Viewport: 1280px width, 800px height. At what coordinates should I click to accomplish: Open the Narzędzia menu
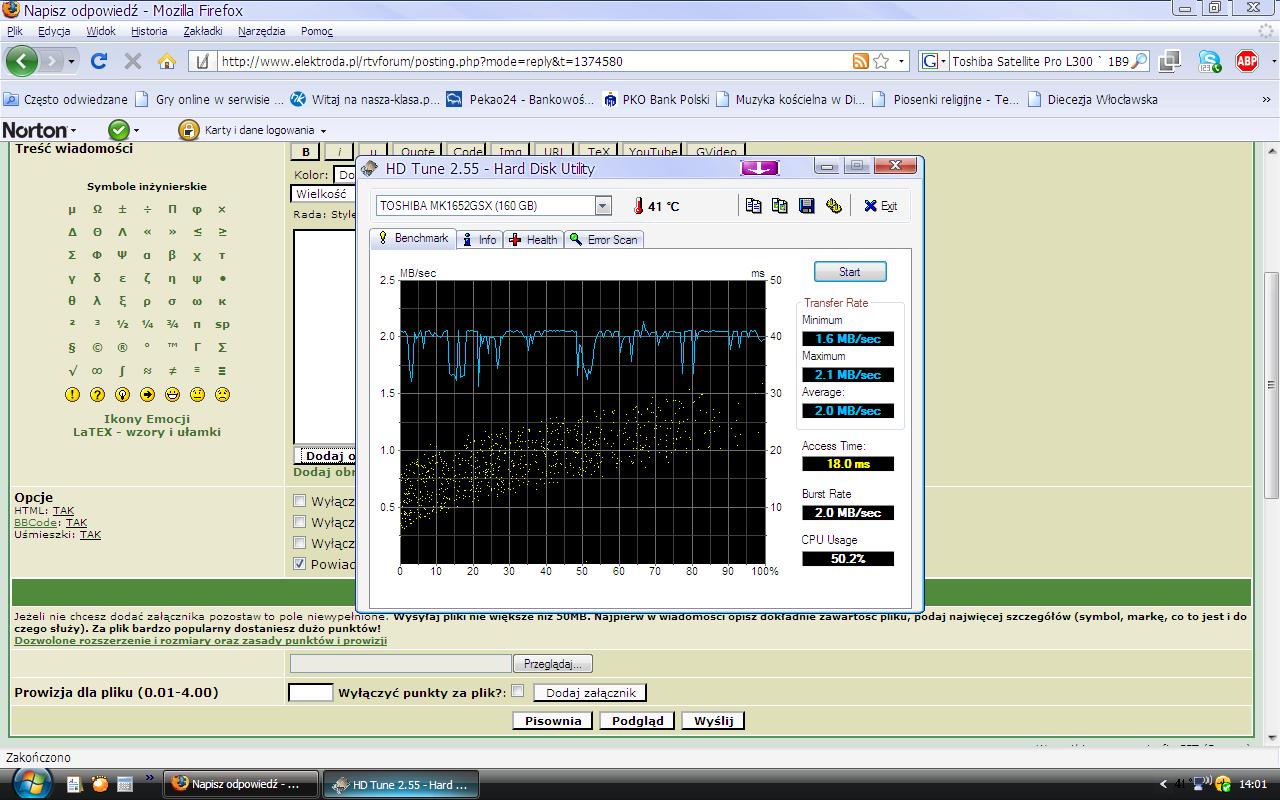(x=262, y=31)
